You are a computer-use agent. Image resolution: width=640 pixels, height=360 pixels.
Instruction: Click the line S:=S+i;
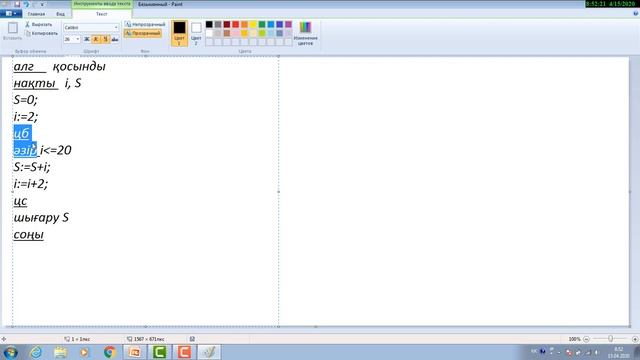pyautogui.click(x=32, y=167)
